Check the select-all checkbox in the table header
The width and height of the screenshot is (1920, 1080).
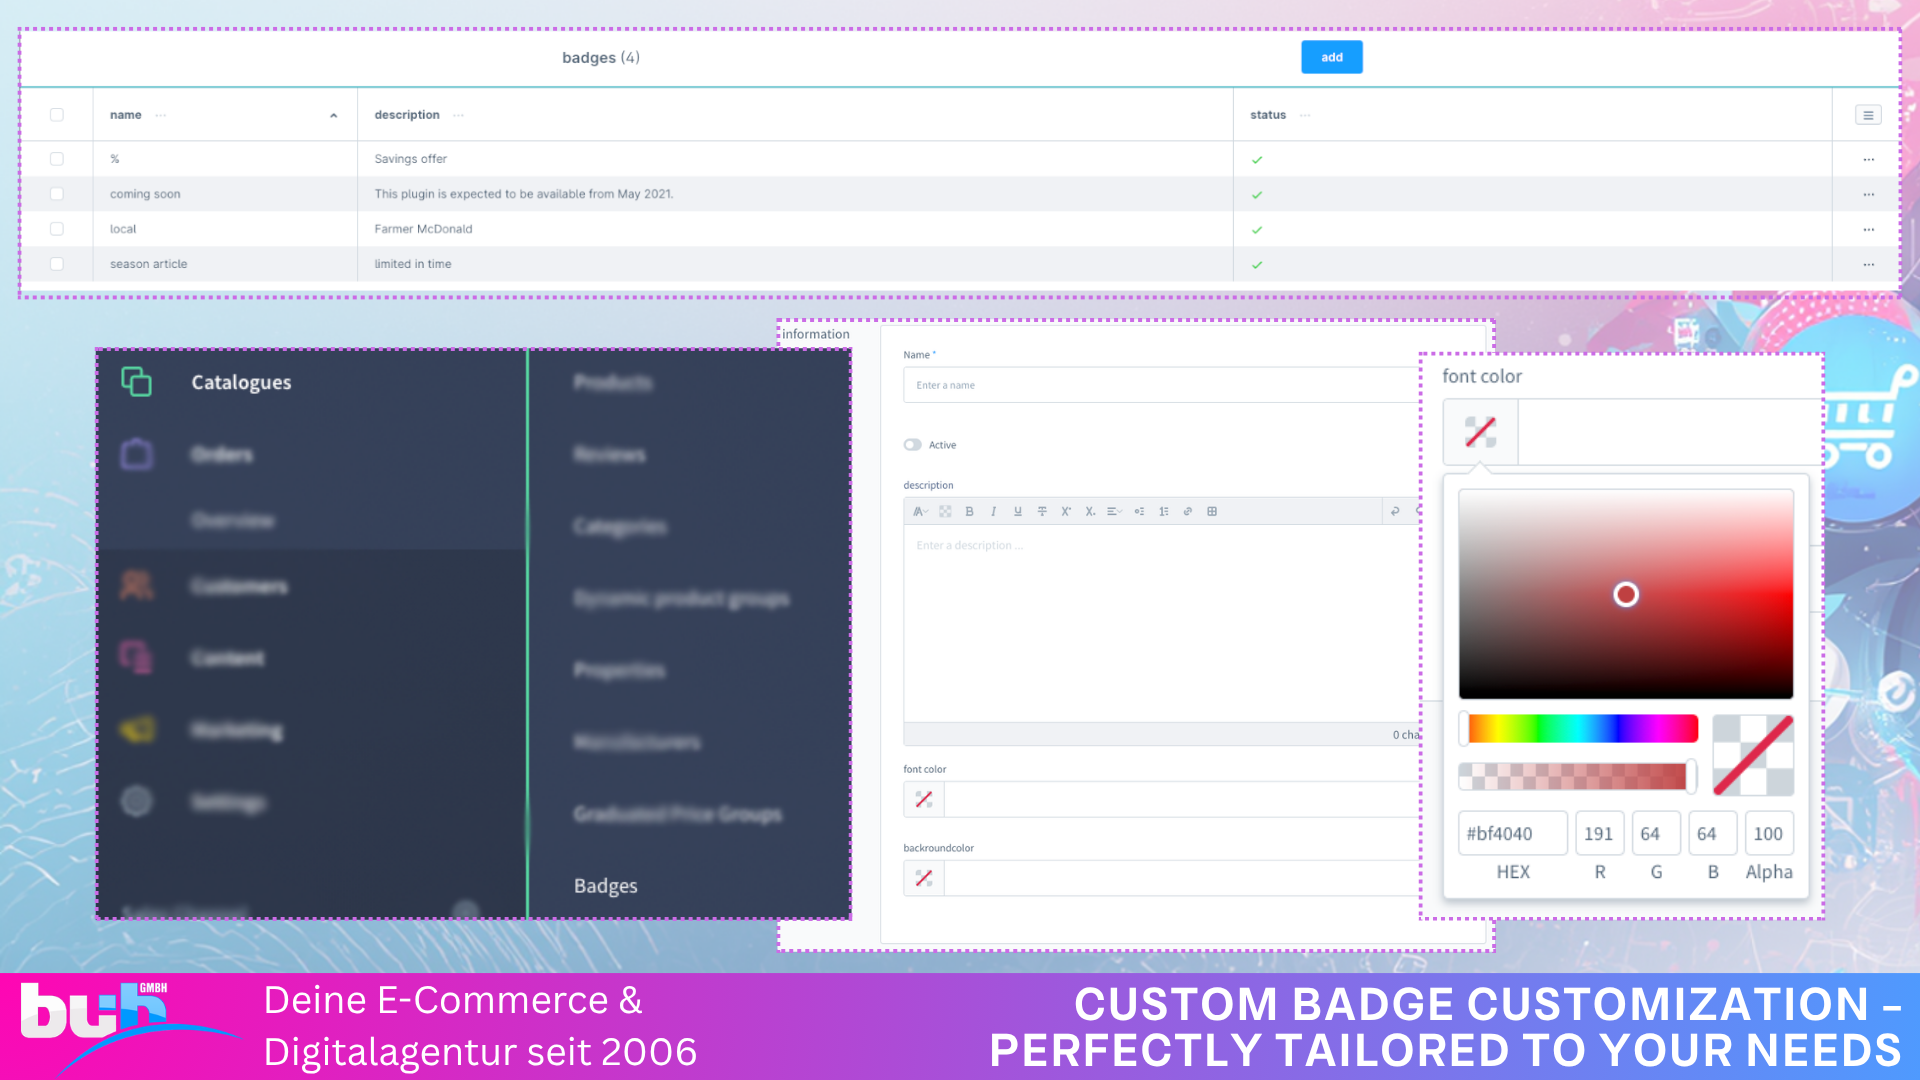57,114
